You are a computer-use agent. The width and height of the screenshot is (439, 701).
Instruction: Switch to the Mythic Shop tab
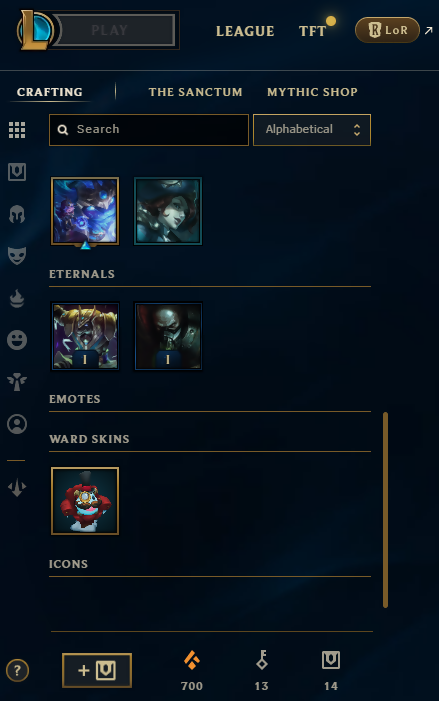click(x=312, y=92)
